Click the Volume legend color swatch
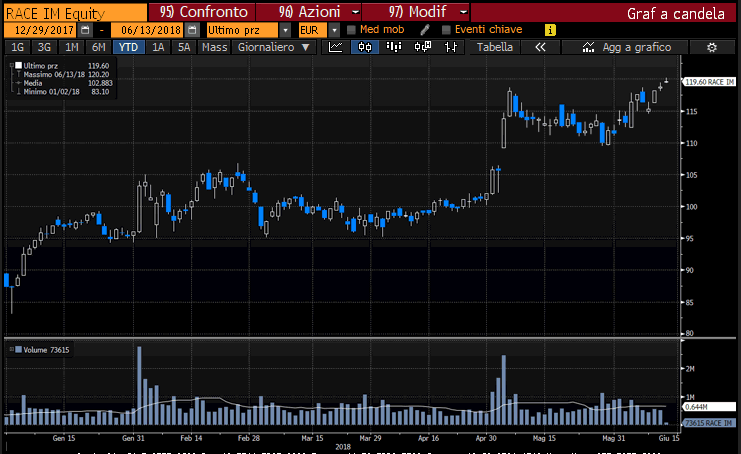Viewport: 741px width, 454px height. coord(18,350)
